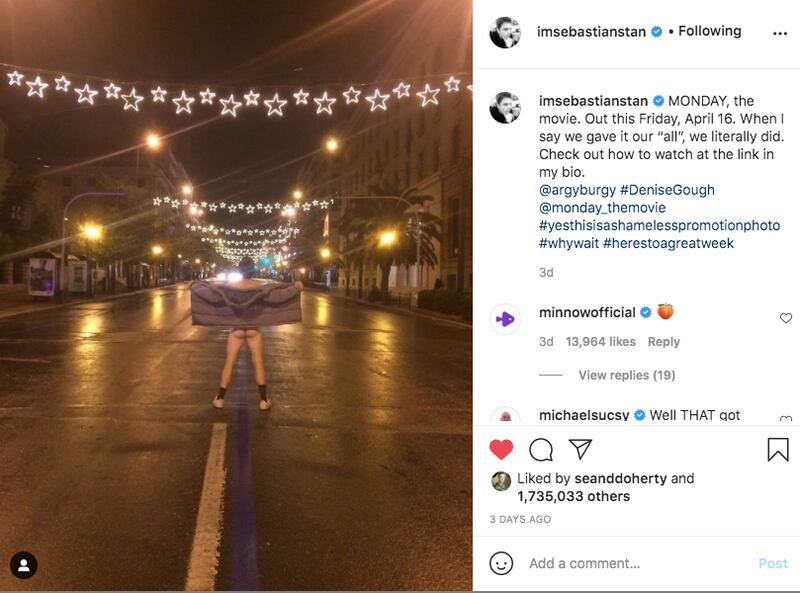Click the emoji smiley face icon
Image resolution: width=800 pixels, height=593 pixels.
(x=502, y=563)
